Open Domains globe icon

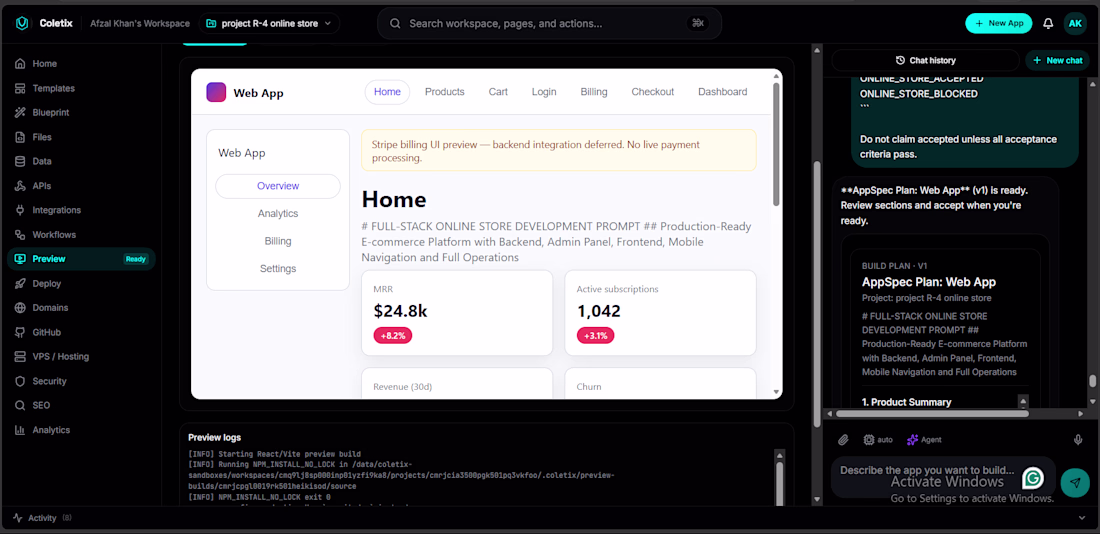coord(20,307)
